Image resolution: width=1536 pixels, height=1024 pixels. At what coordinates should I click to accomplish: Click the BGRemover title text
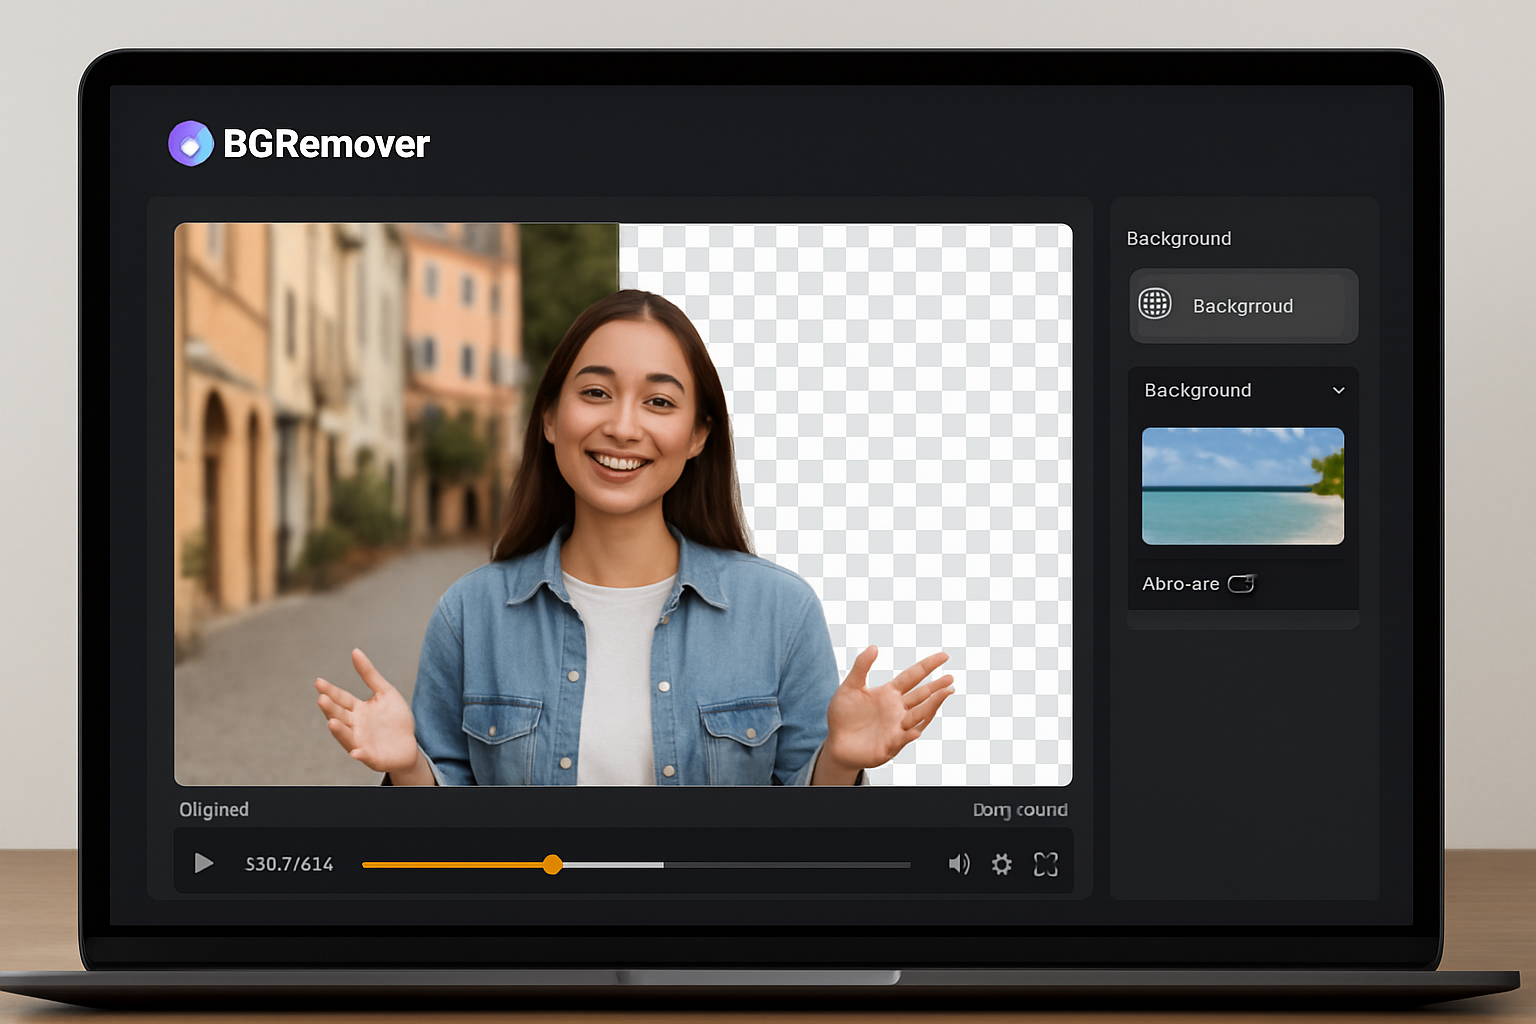click(326, 144)
